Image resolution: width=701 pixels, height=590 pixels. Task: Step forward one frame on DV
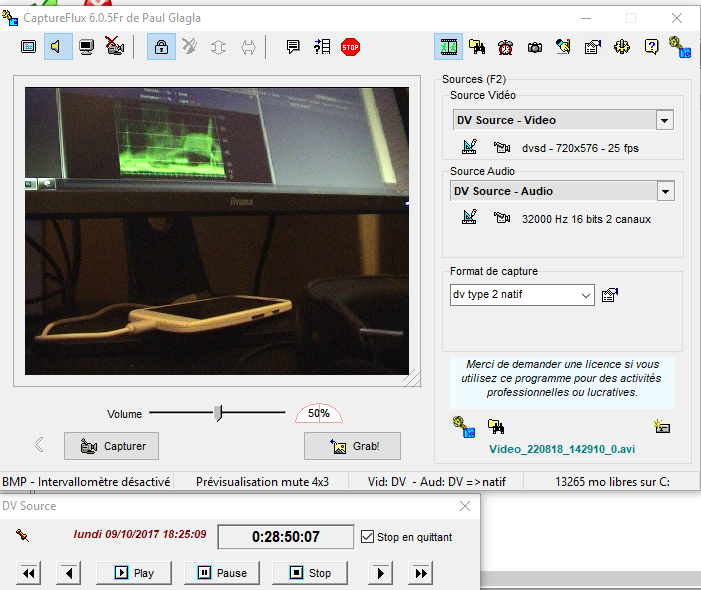[x=380, y=573]
